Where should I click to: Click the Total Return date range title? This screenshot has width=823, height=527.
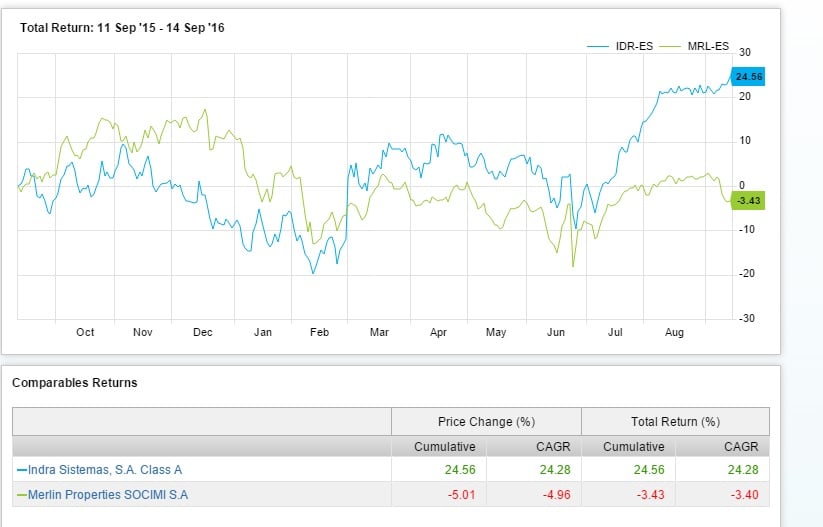tap(122, 28)
